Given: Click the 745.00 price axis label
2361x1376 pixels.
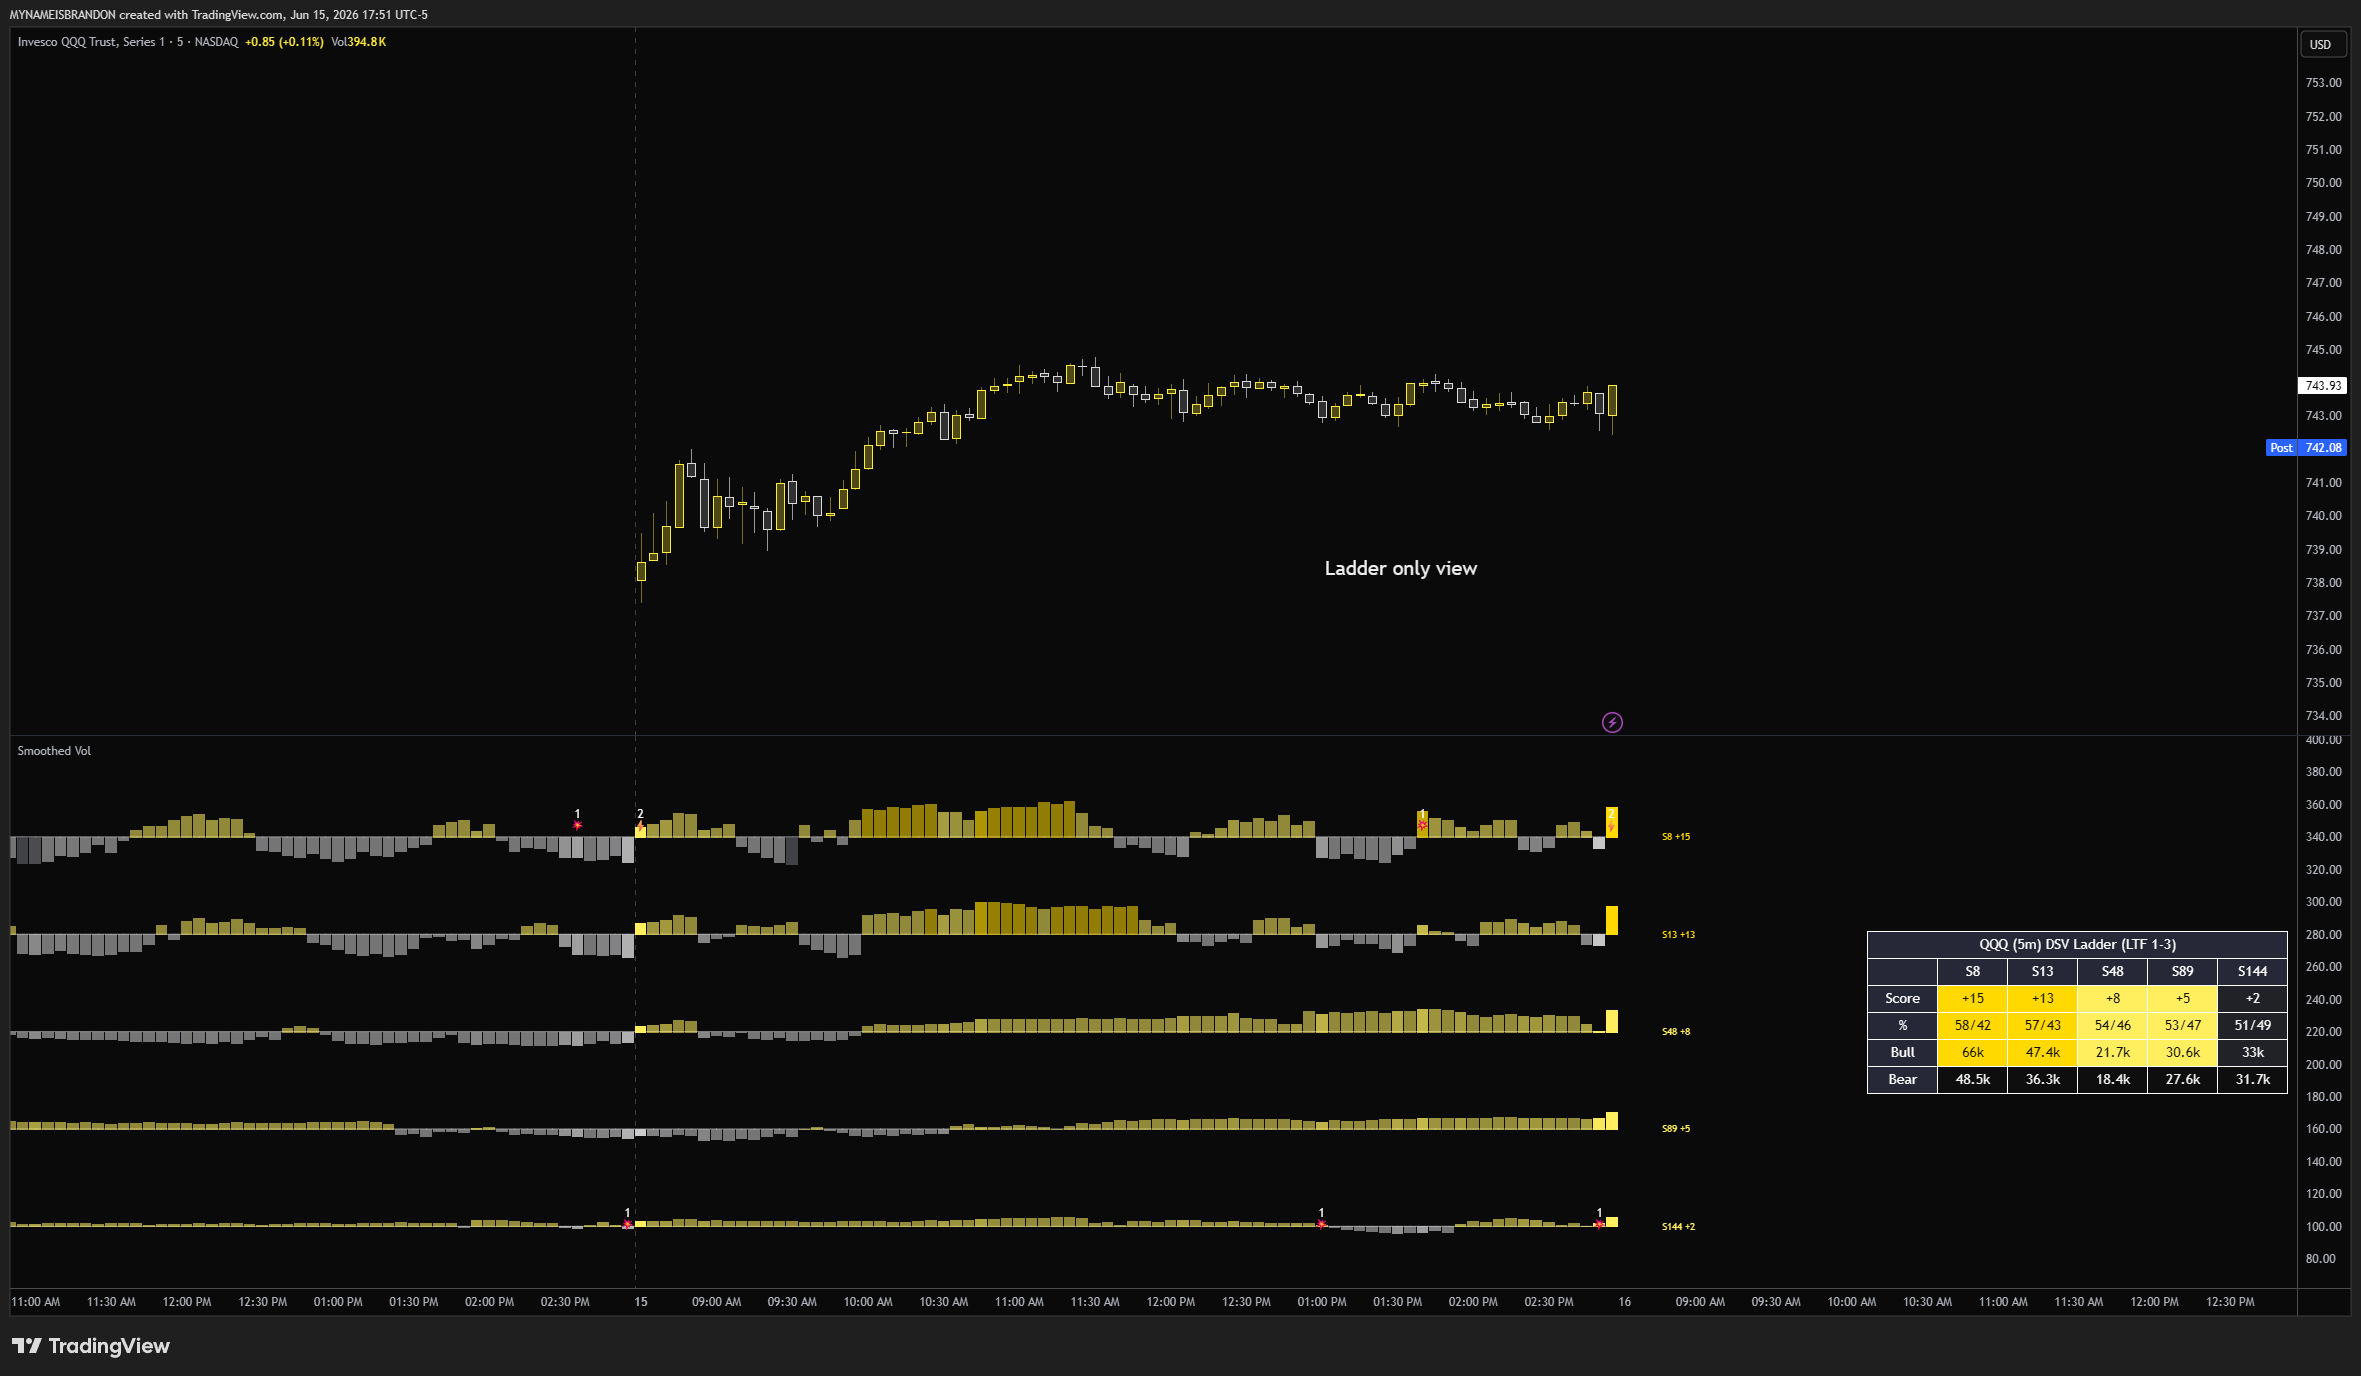Looking at the screenshot, I should tap(2323, 350).
